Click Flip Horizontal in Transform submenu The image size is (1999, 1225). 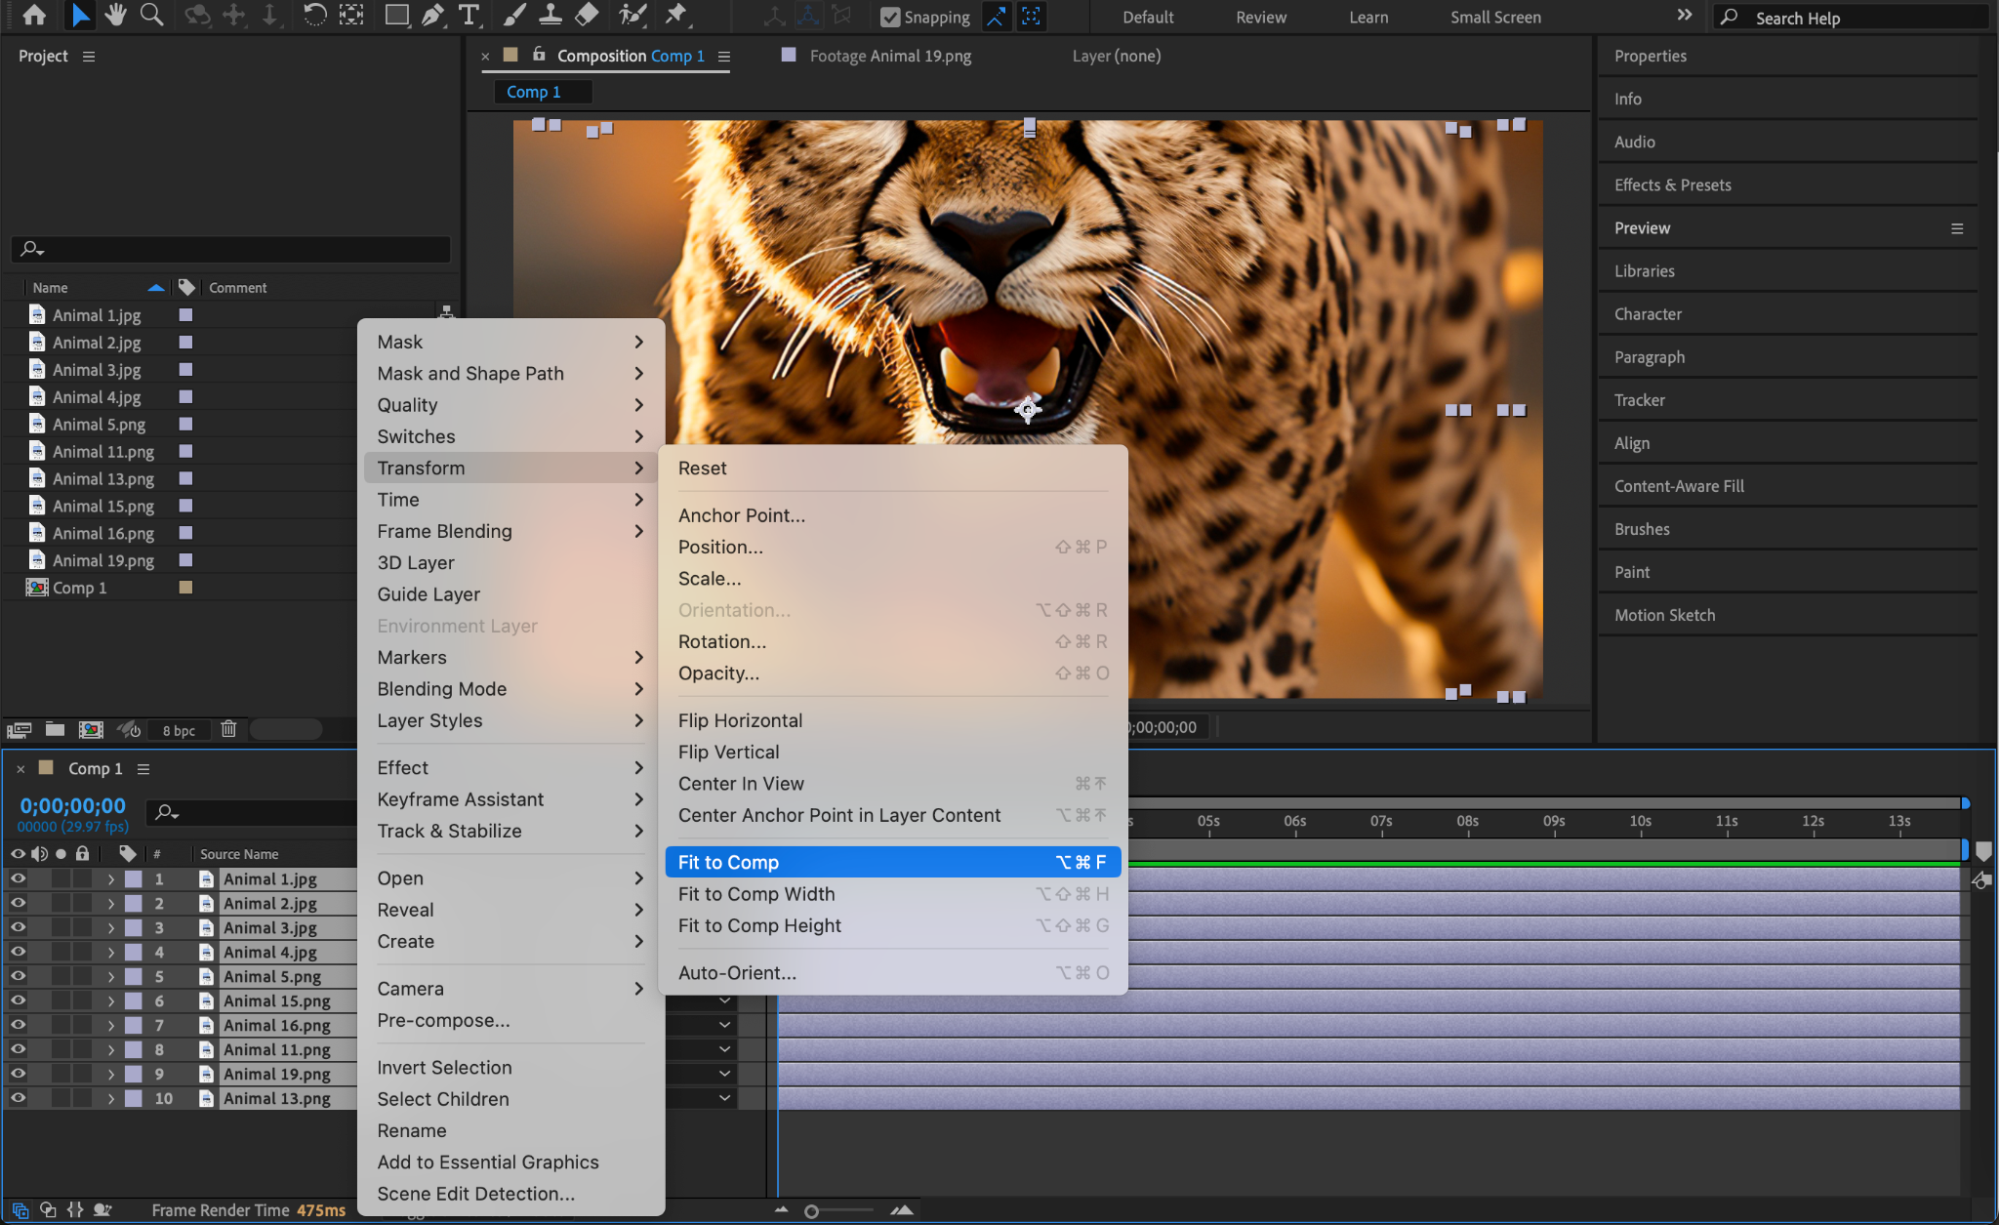point(740,720)
